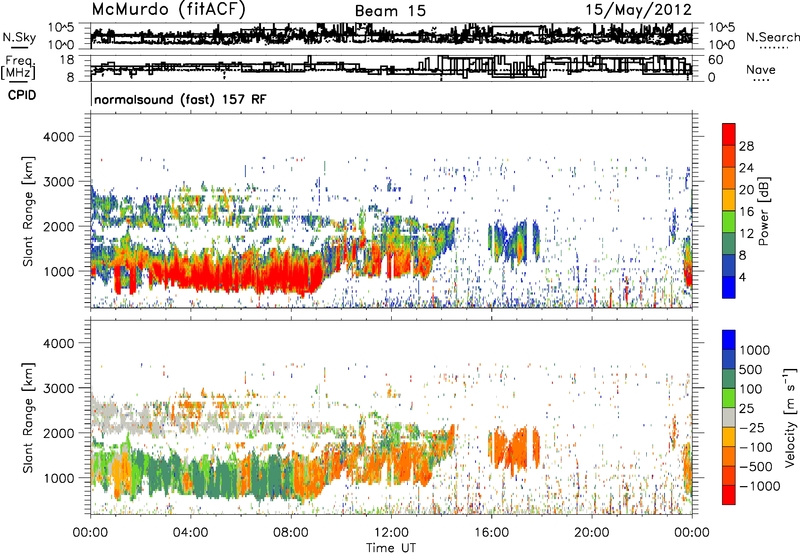
Task: Click the 4000 tick on power panel
Action: (x=59, y=137)
